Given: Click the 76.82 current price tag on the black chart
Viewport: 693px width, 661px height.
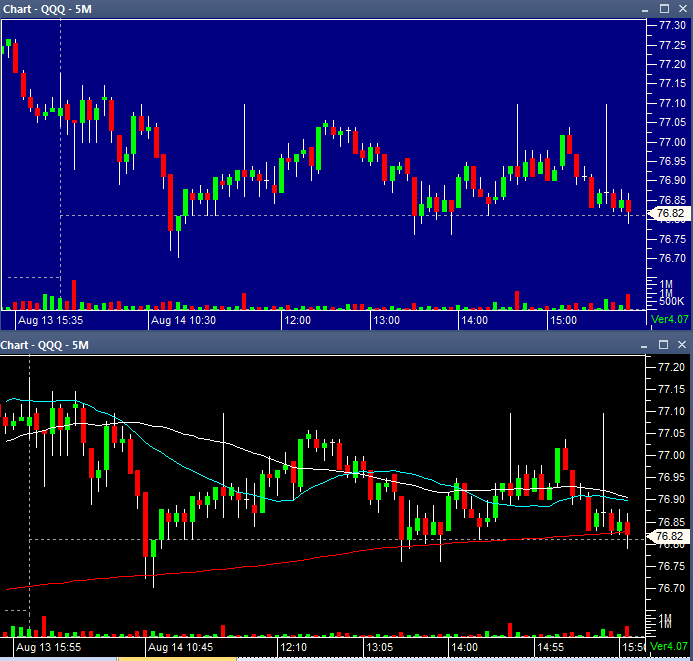Looking at the screenshot, I should point(668,536).
